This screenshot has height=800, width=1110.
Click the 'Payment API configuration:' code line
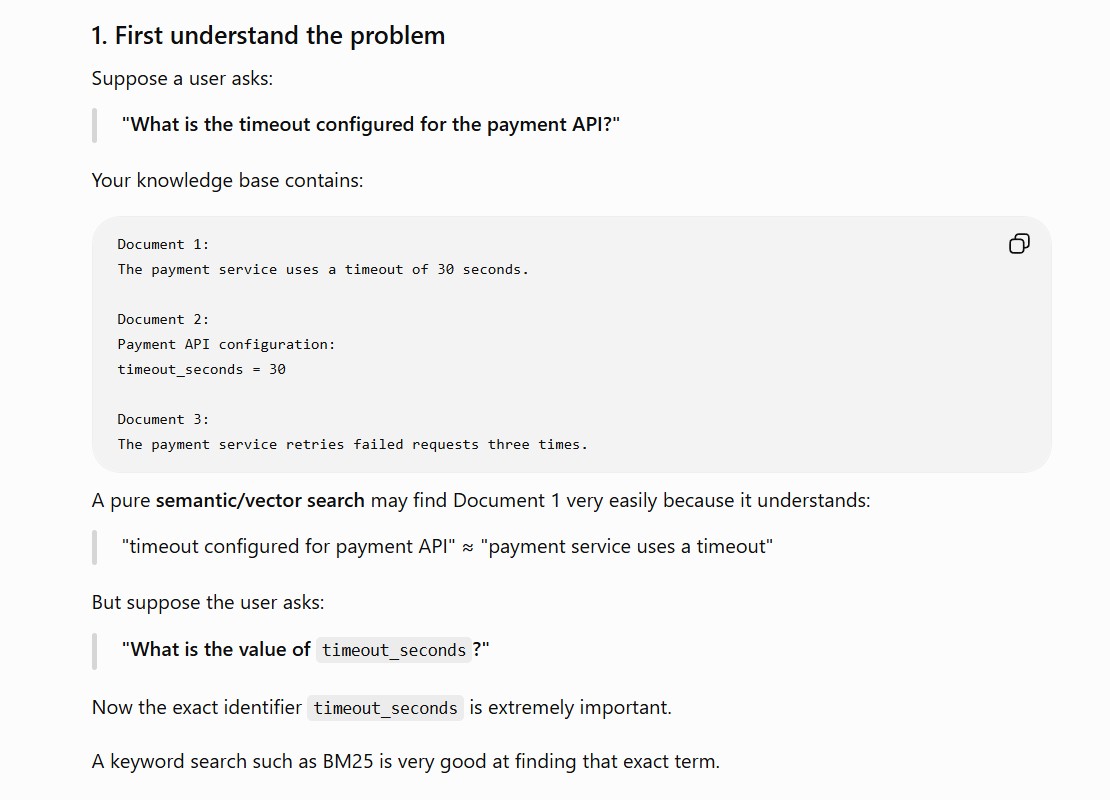click(x=226, y=345)
